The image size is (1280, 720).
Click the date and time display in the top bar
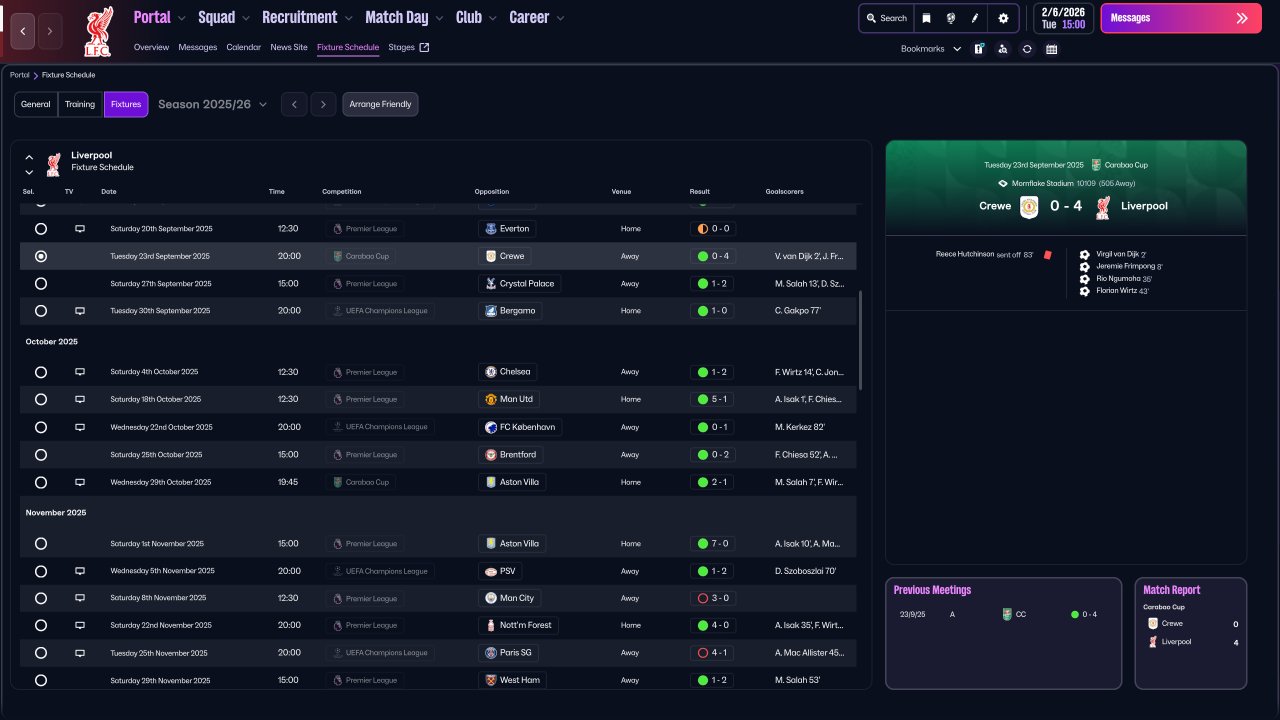click(x=1063, y=18)
